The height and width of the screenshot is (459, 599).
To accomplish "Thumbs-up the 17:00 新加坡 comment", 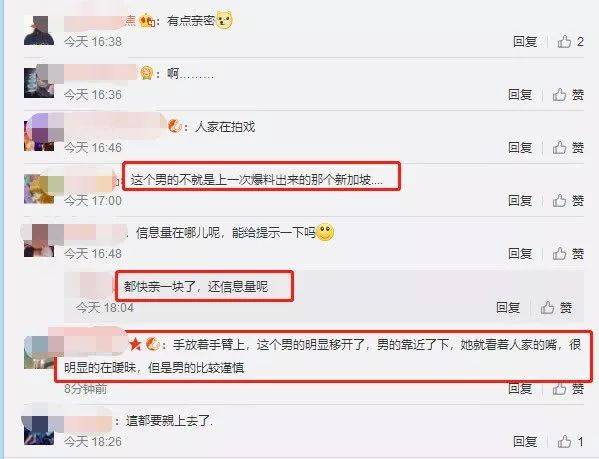I will tap(568, 200).
